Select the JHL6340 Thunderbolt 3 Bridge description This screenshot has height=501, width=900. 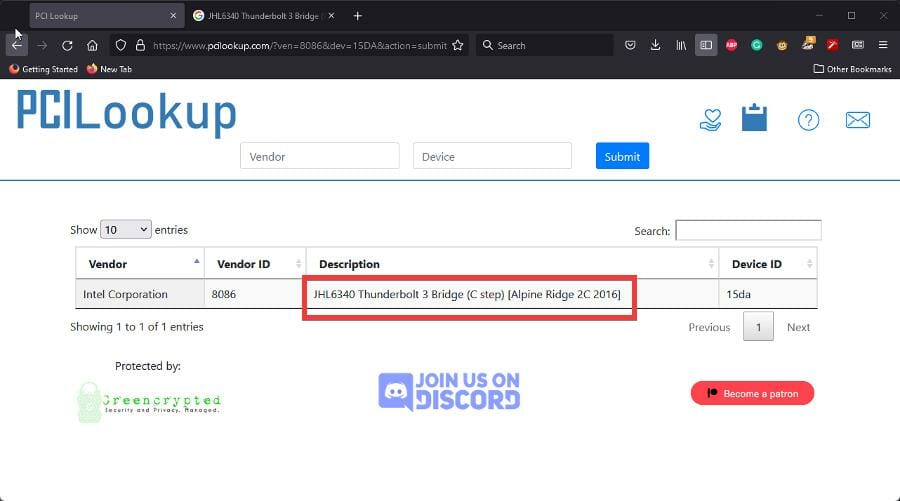tap(467, 294)
